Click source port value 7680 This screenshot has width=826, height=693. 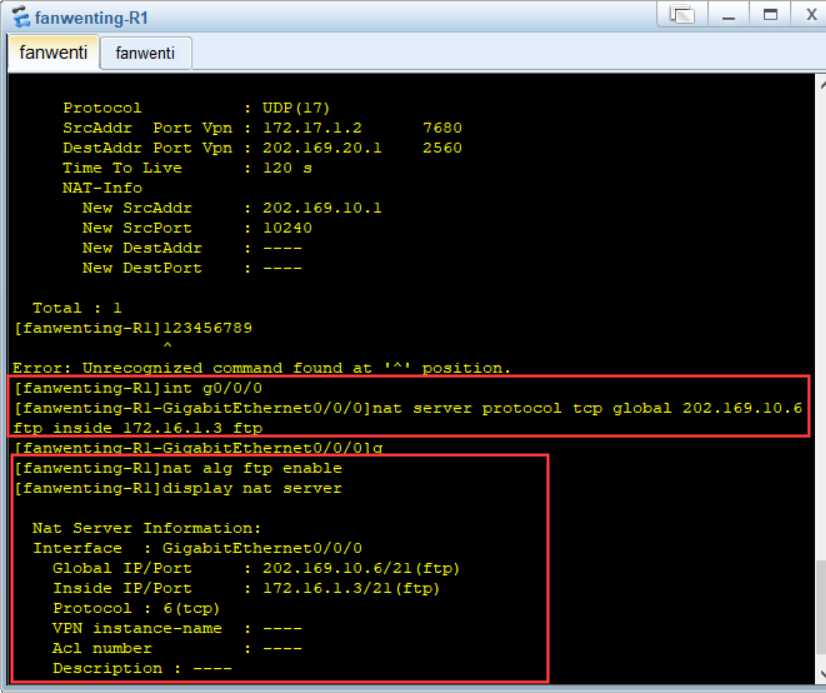pyautogui.click(x=442, y=128)
